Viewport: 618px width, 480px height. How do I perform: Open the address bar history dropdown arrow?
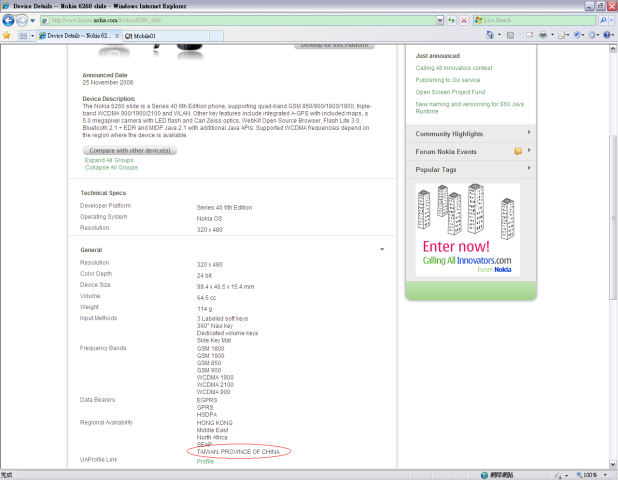tap(440, 20)
